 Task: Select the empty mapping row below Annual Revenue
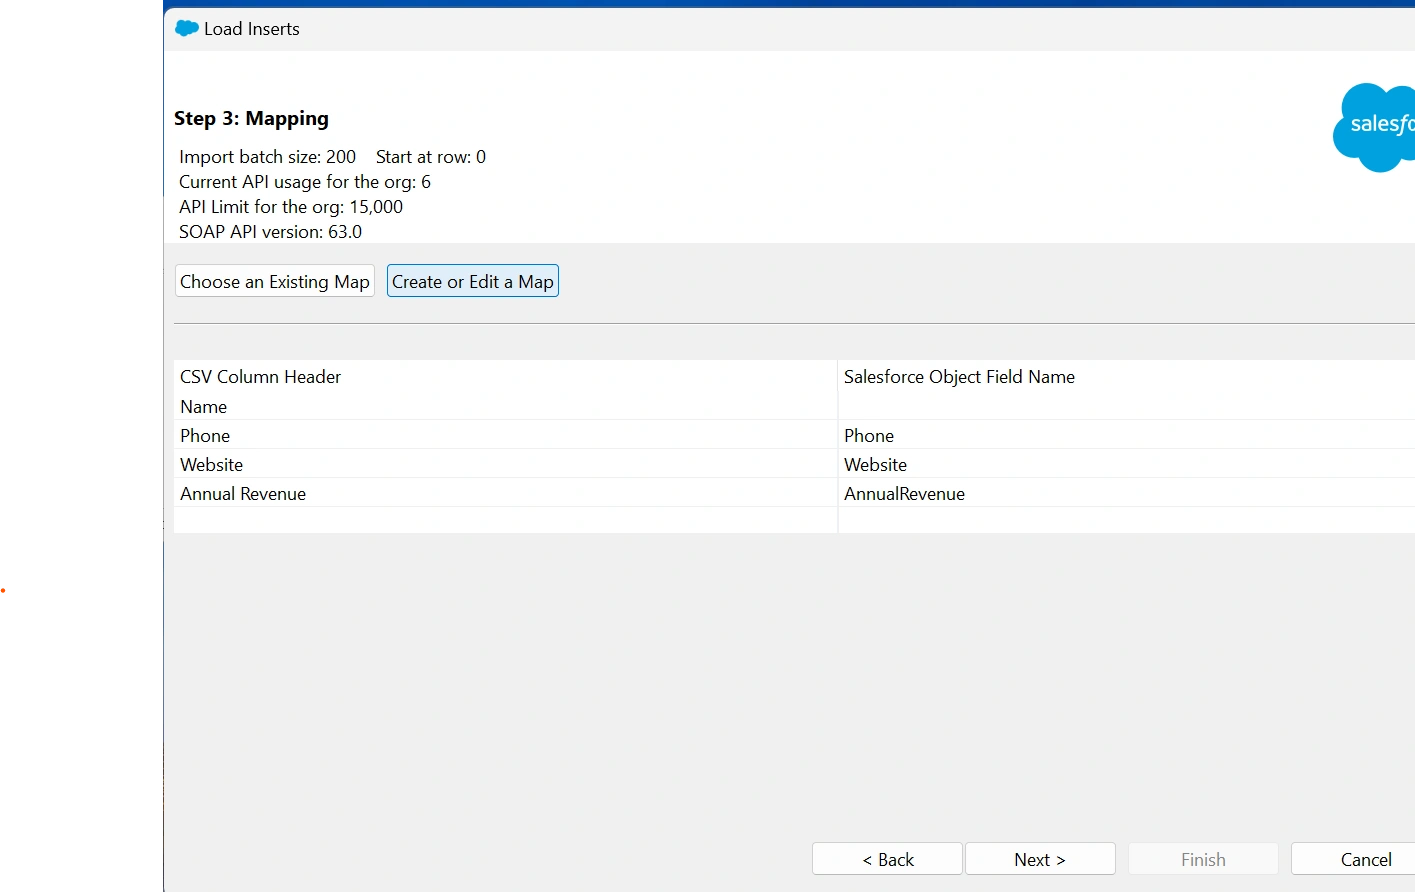coord(500,521)
